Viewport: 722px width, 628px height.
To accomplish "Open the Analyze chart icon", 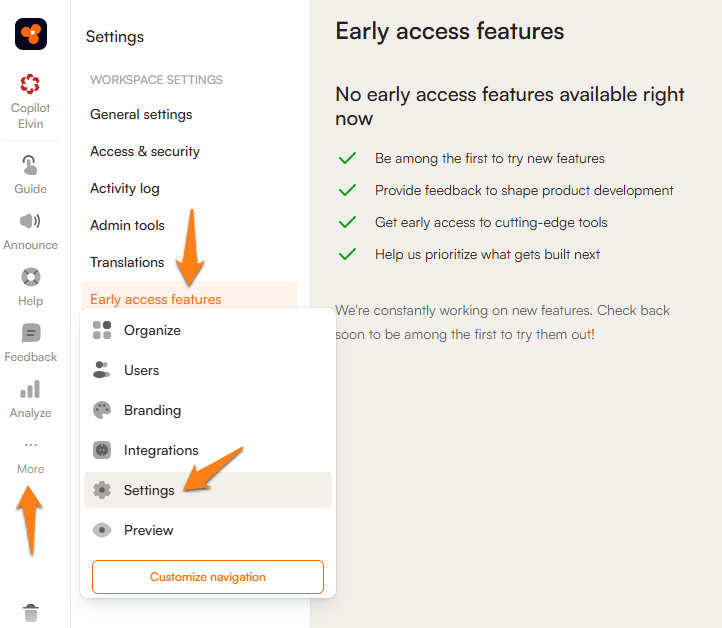I will point(31,389).
